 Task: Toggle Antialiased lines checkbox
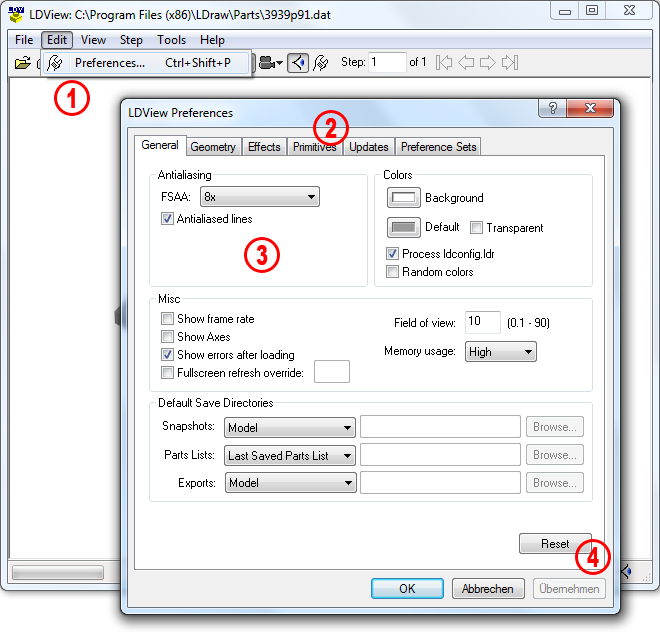[x=167, y=219]
